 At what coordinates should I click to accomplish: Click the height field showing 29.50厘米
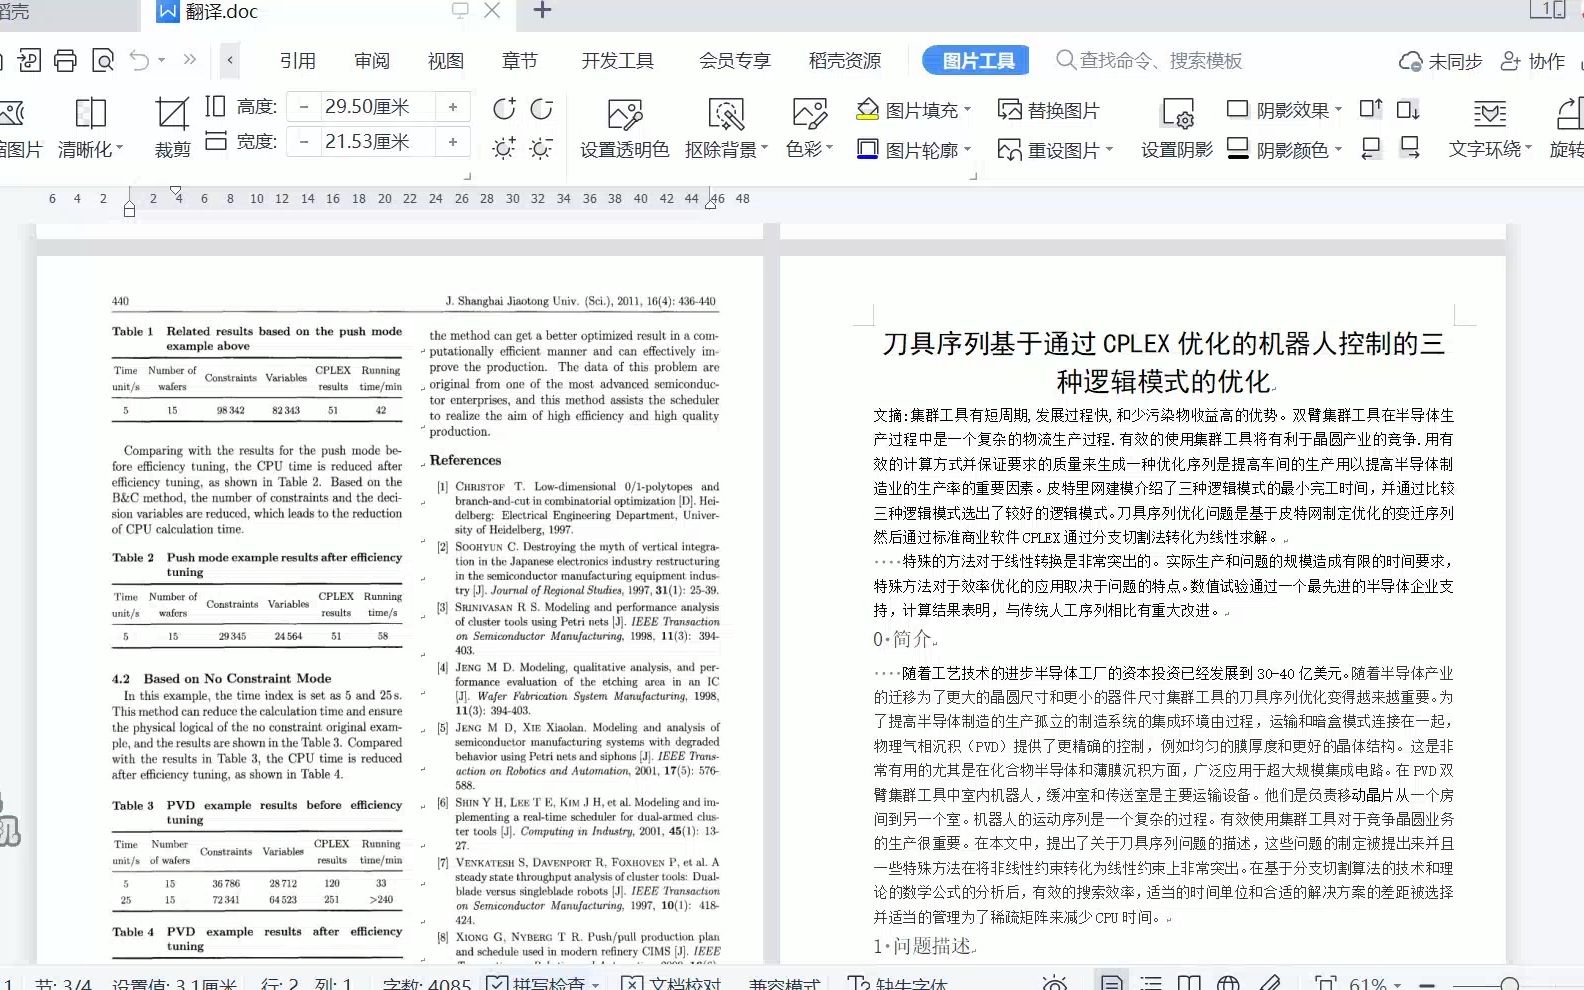pyautogui.click(x=376, y=106)
